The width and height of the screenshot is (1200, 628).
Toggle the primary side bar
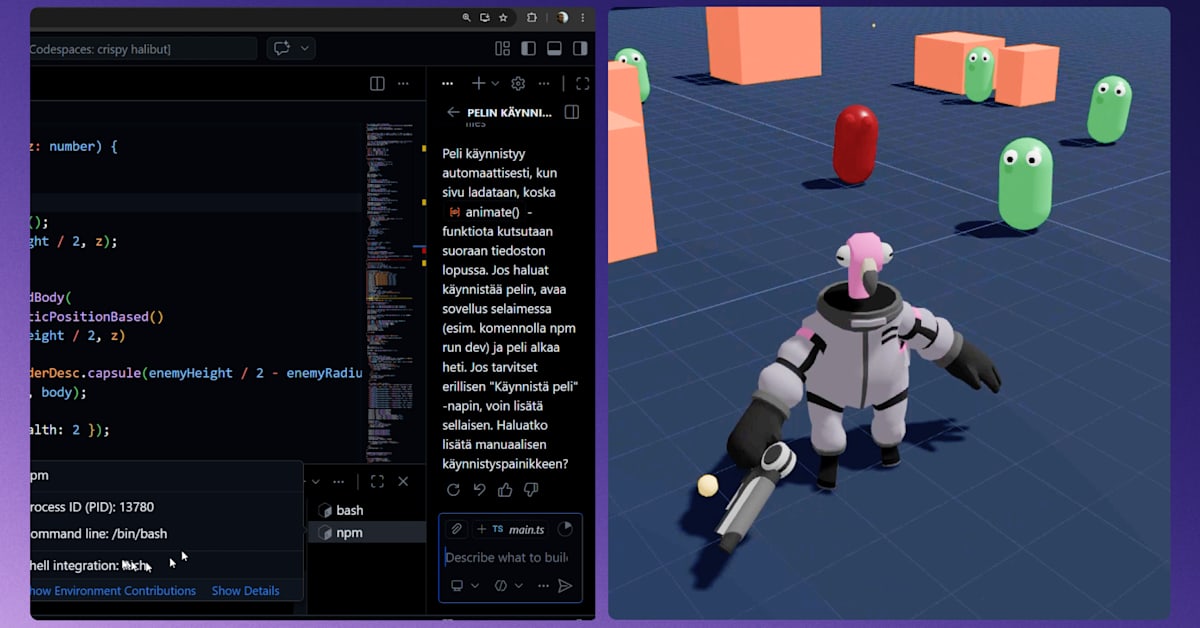coord(529,48)
